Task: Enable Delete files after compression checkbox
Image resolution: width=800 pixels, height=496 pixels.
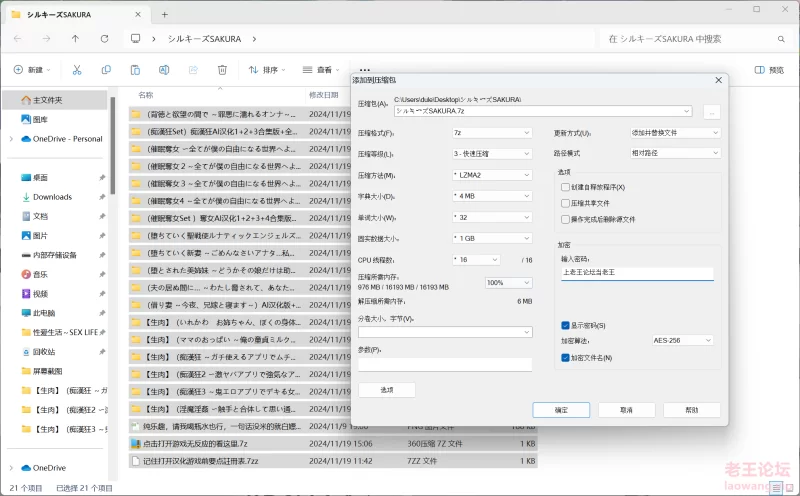Action: 565,219
